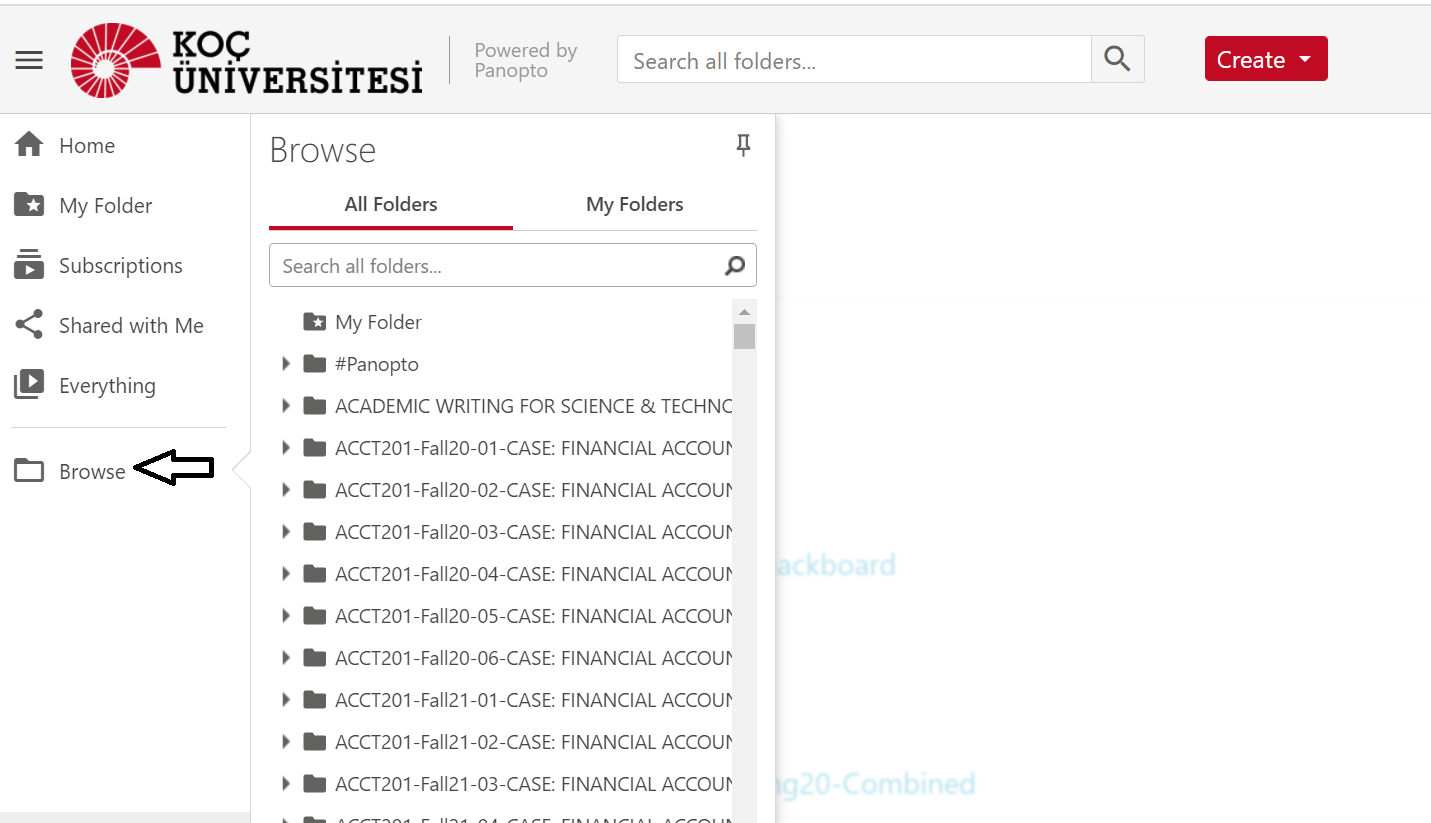Open My Folder in the left sidebar
Viewport: 1431px width, 823px height.
[x=105, y=206]
